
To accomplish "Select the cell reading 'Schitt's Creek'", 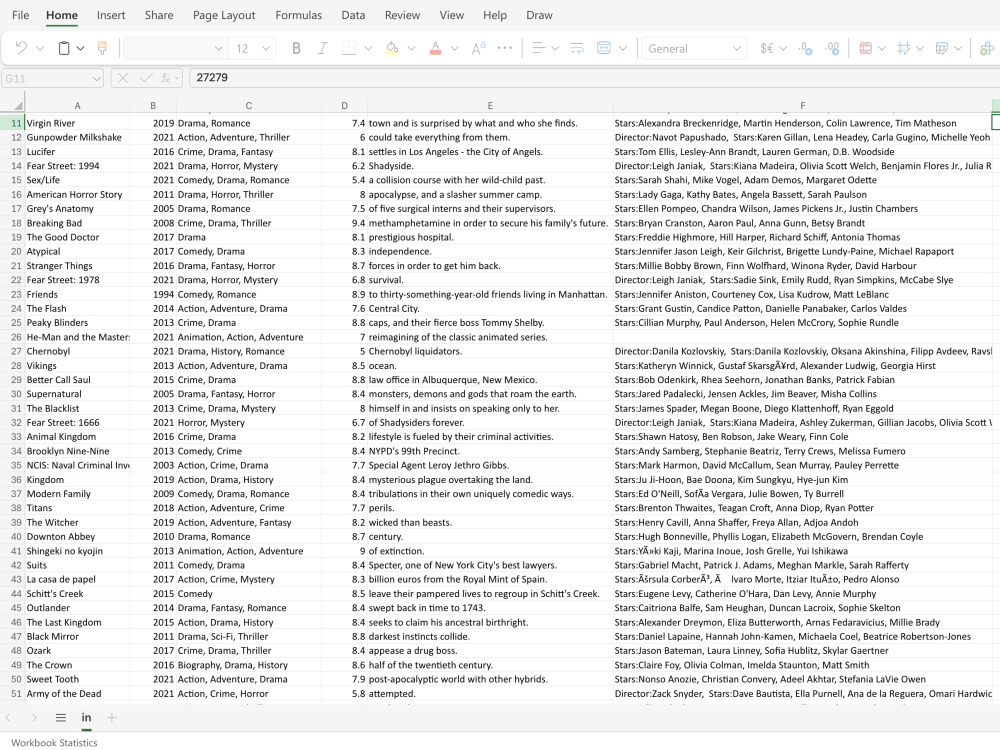I will coord(77,594).
